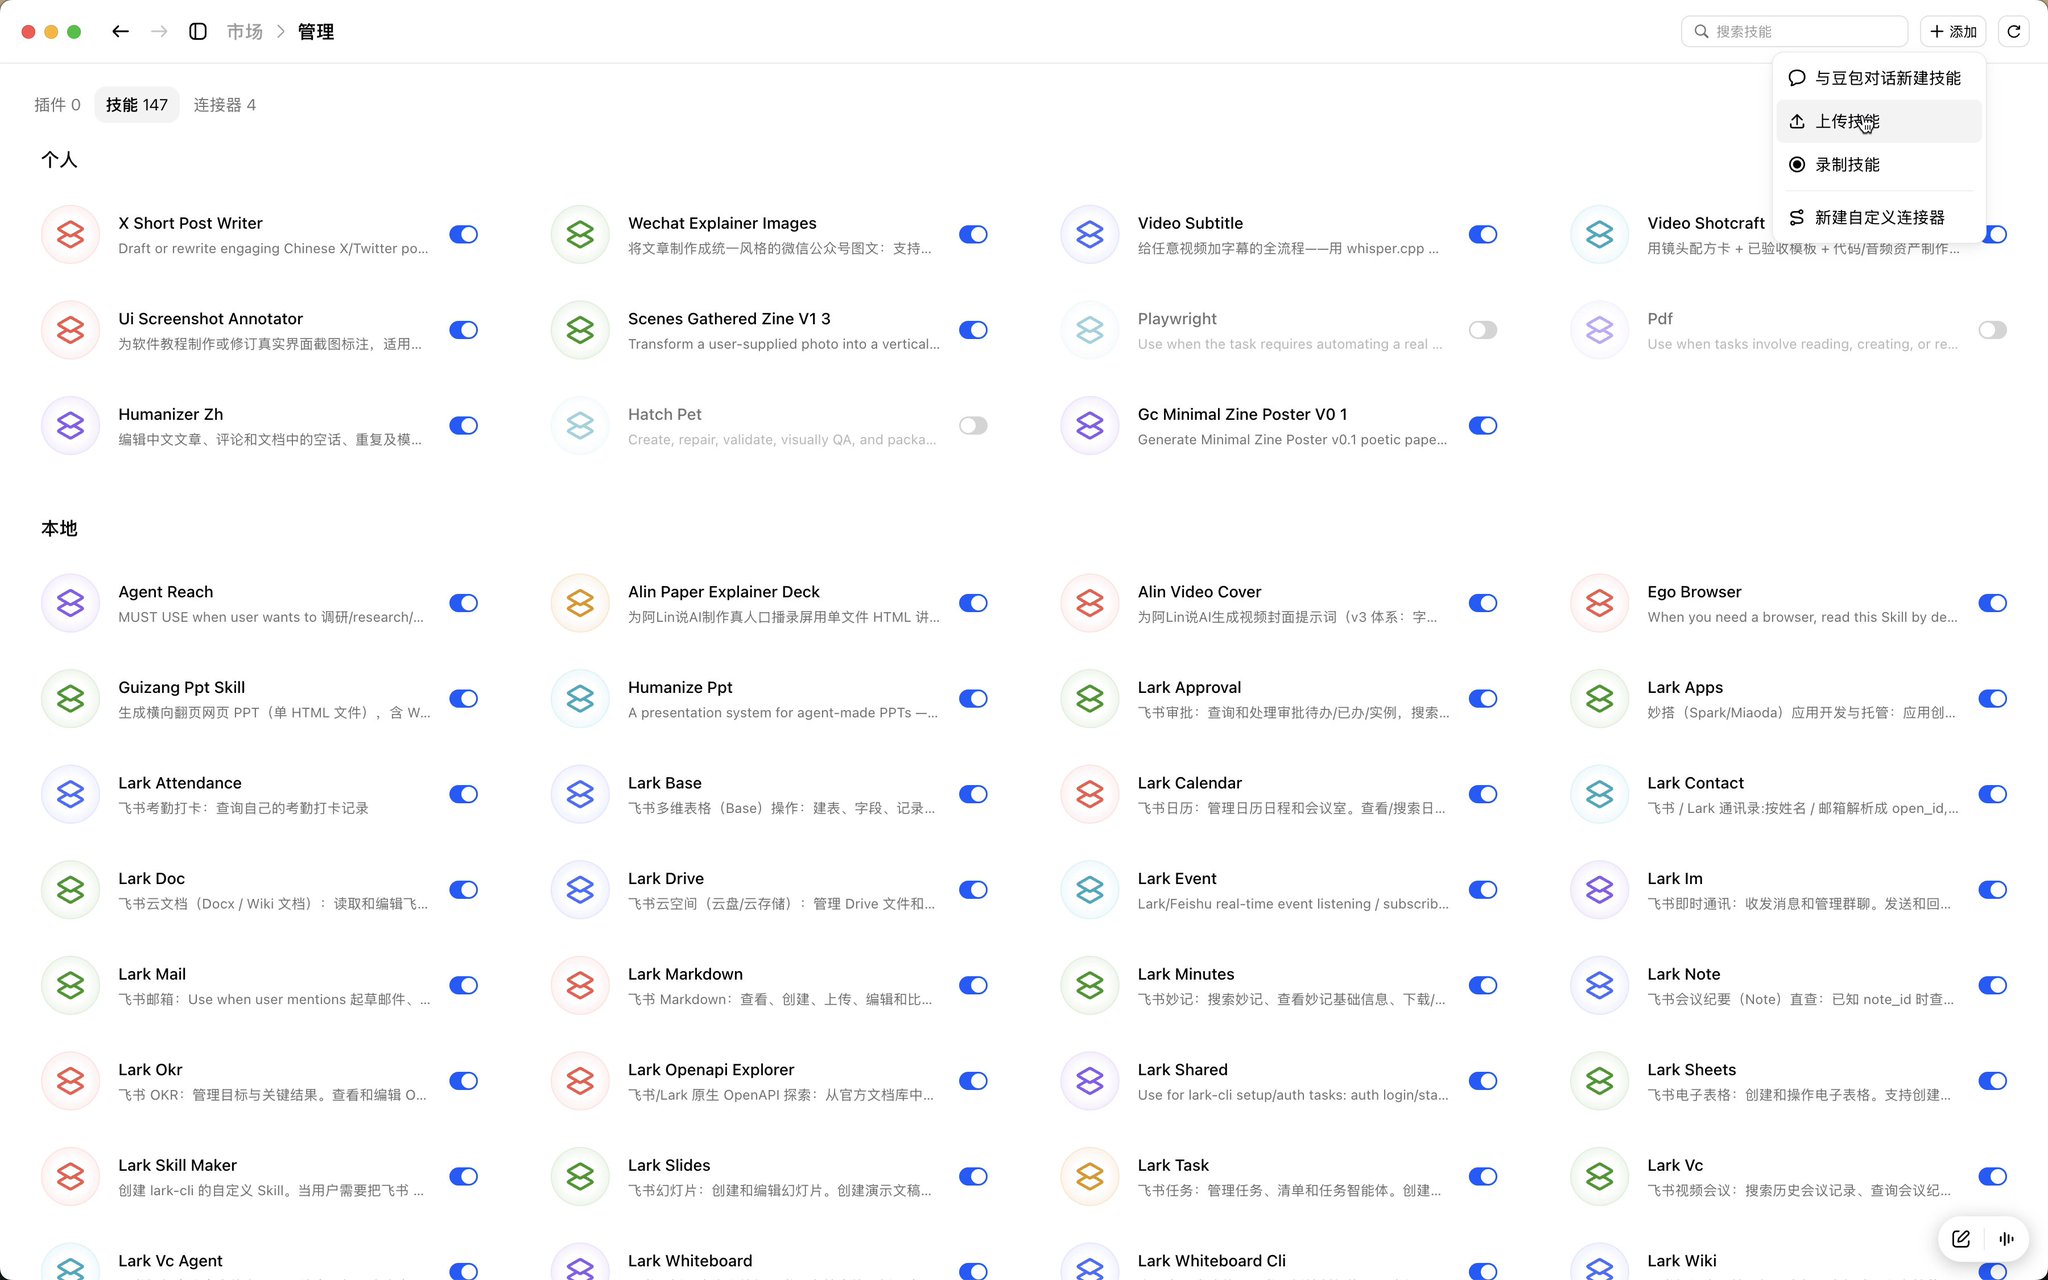
Task: Choose 新建自定义连接器 menu entry
Action: 1878,217
